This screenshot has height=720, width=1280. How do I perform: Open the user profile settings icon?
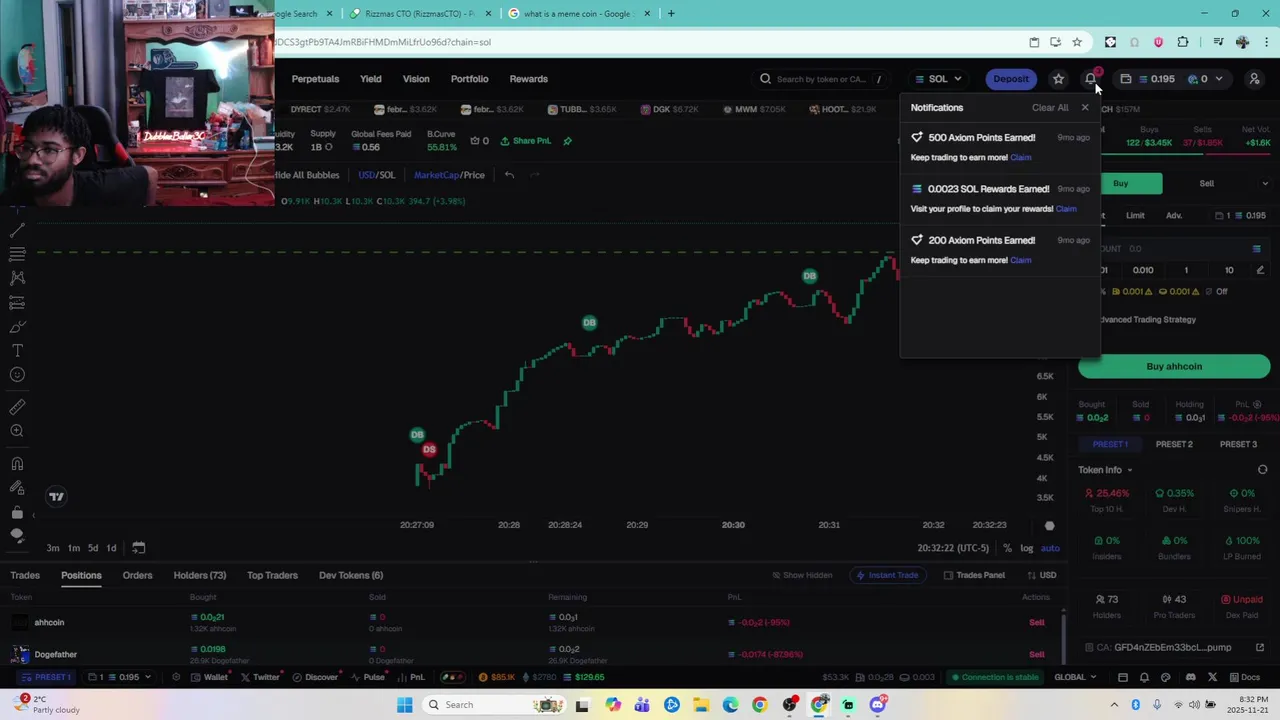click(x=1254, y=79)
